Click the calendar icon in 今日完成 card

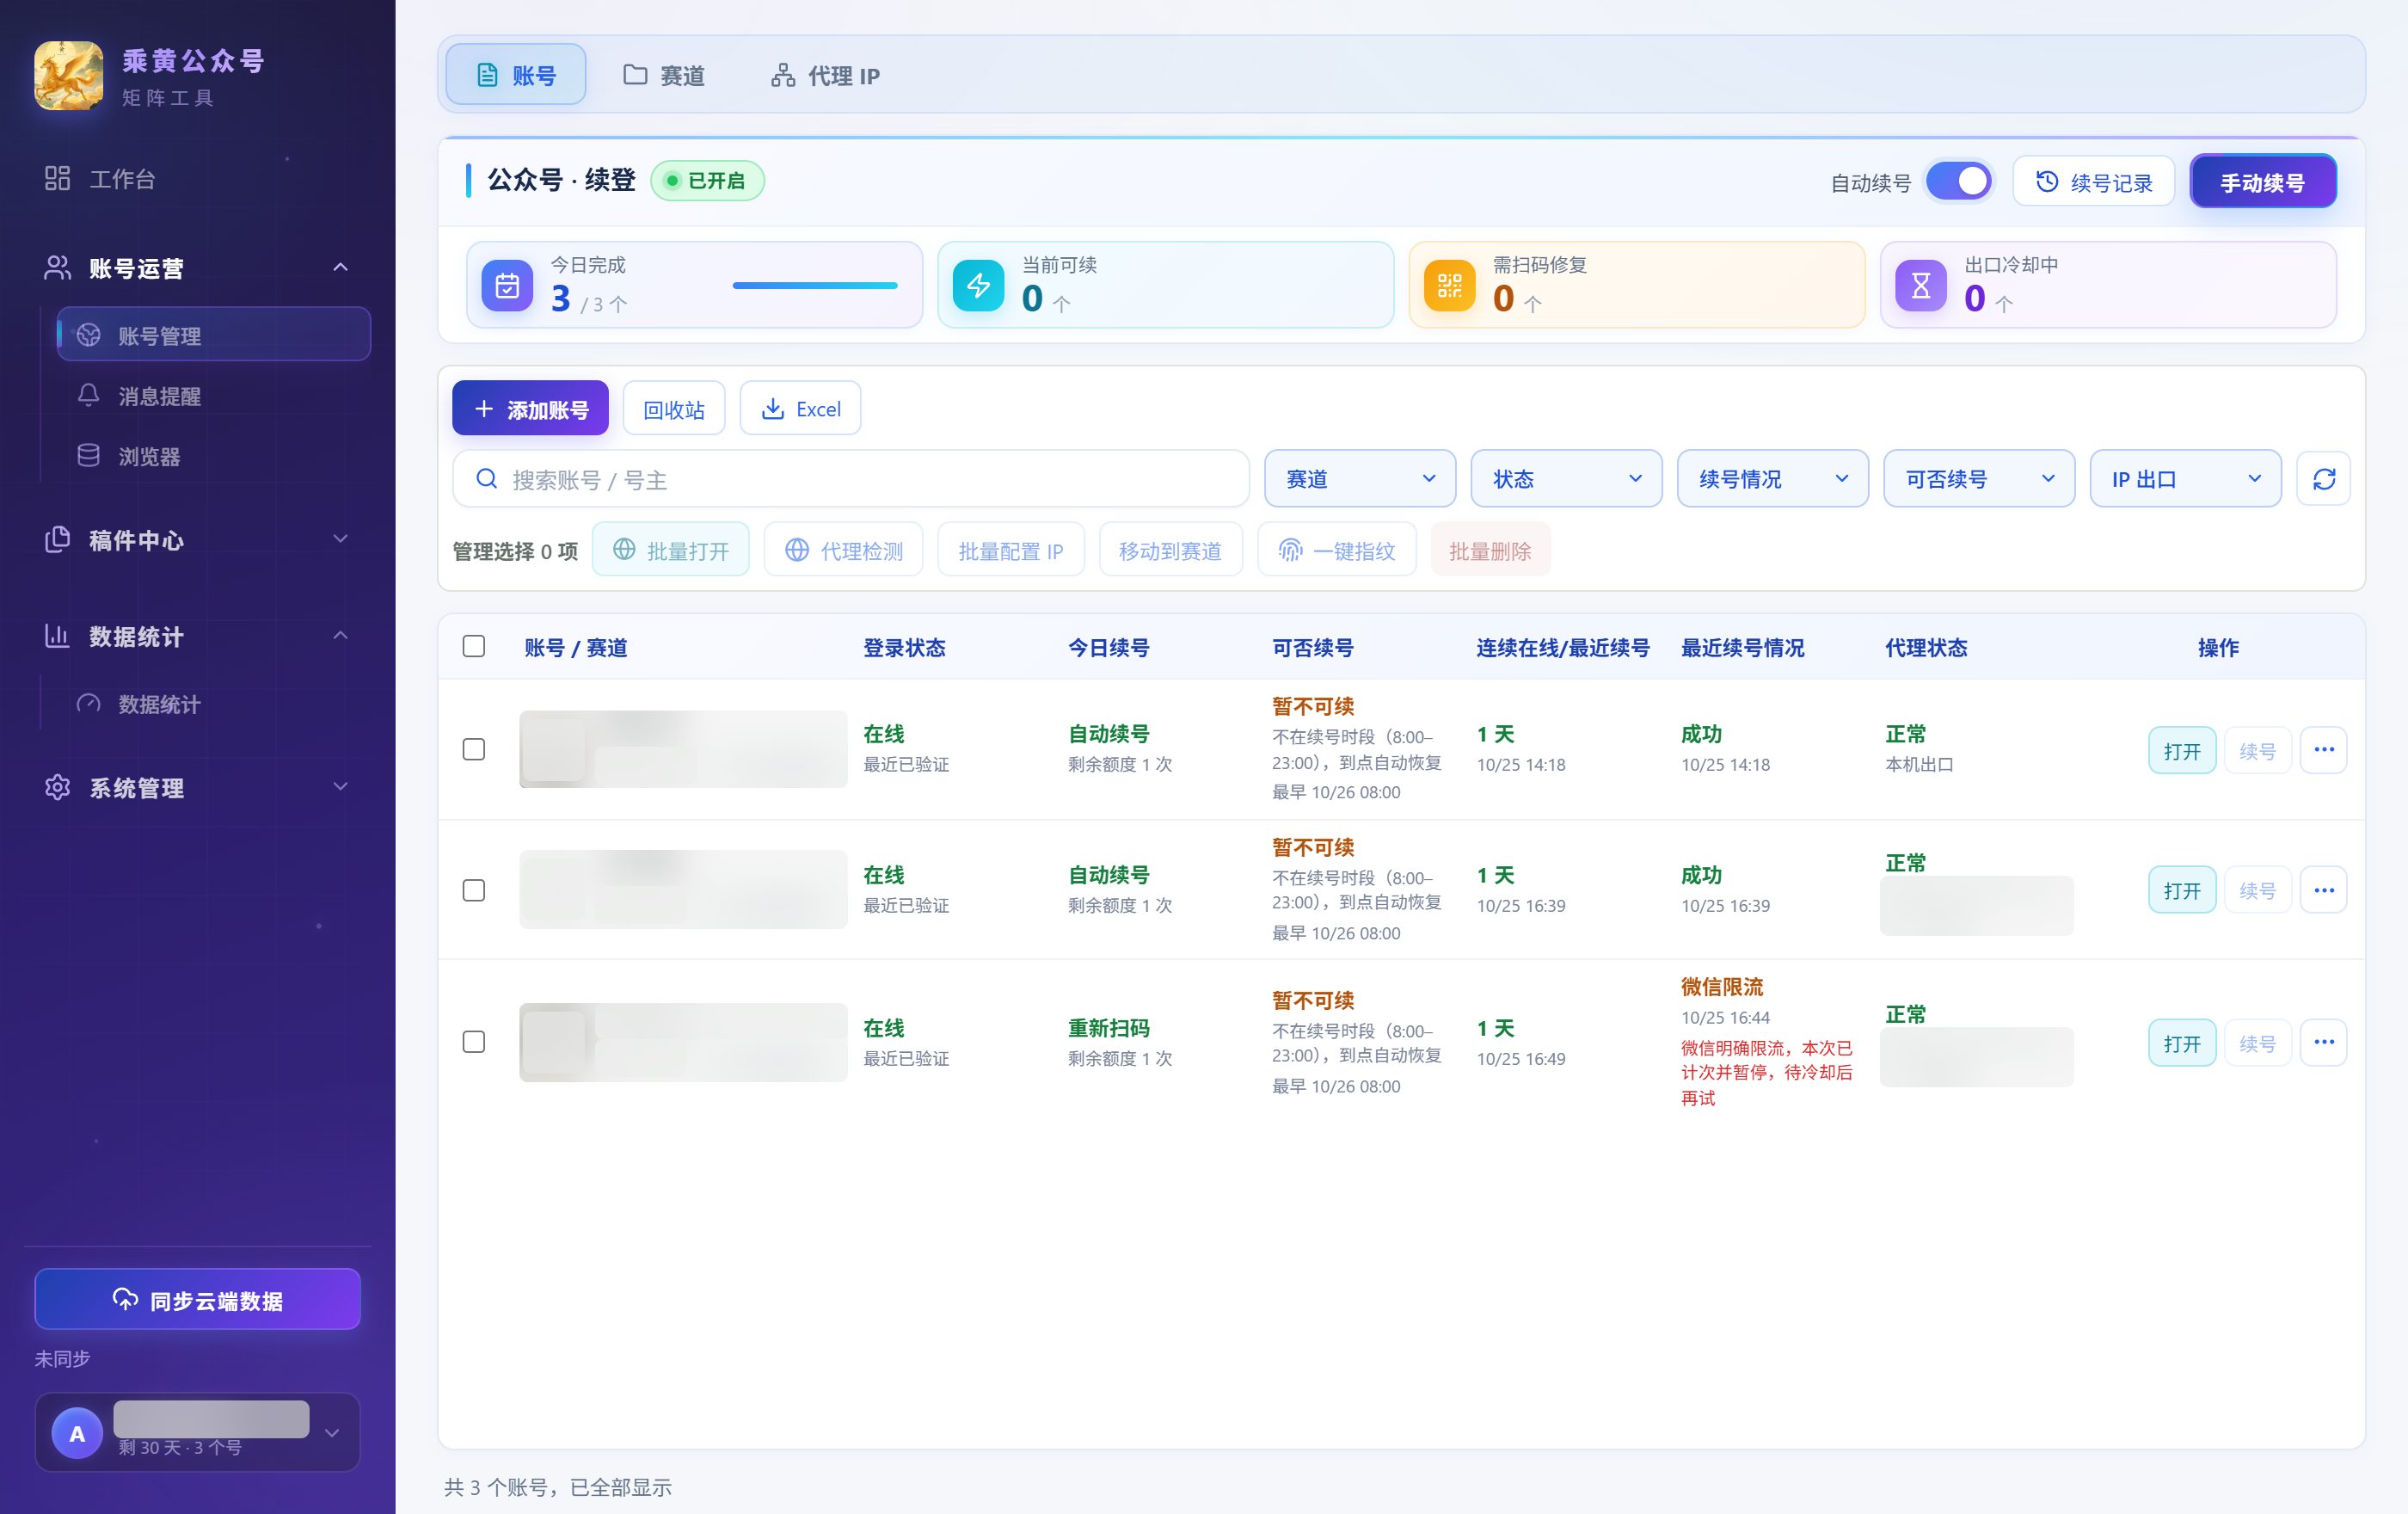coord(507,285)
